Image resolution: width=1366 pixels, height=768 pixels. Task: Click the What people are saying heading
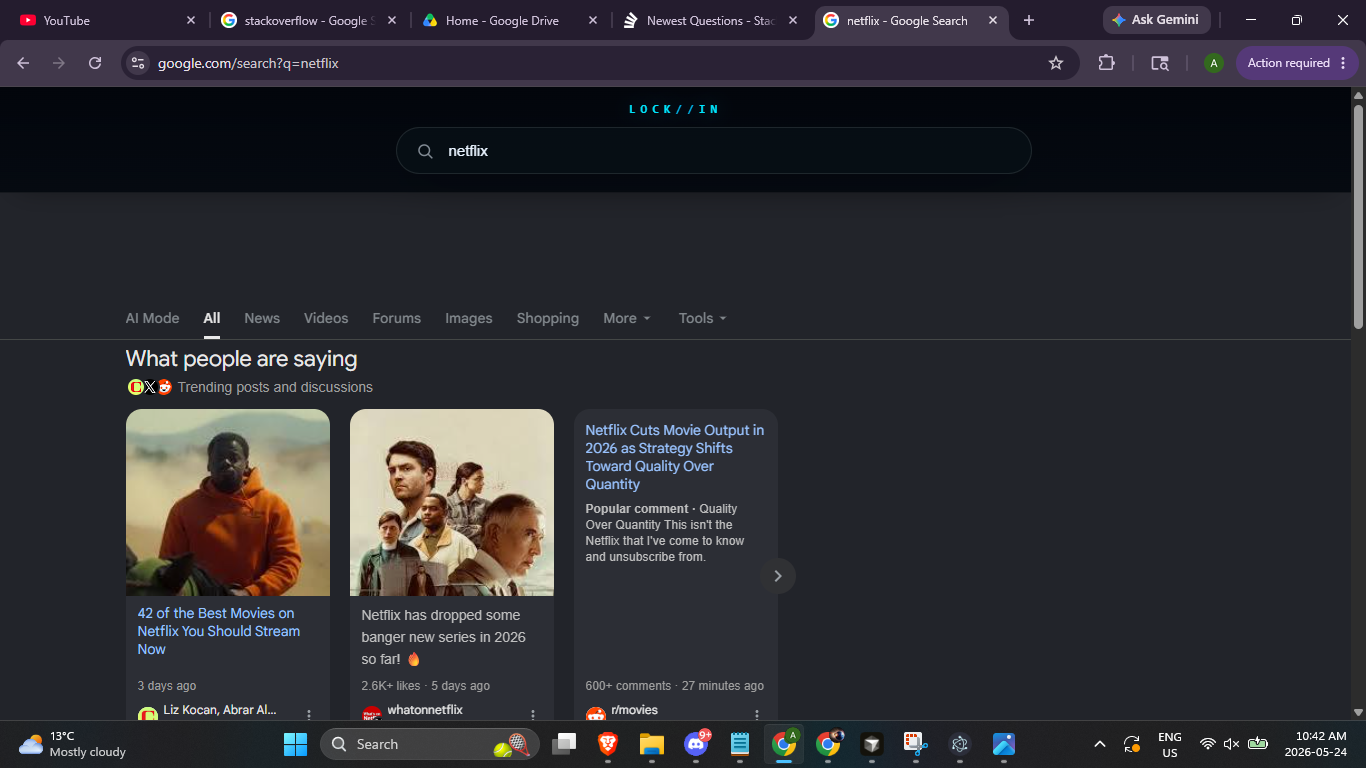coord(241,359)
